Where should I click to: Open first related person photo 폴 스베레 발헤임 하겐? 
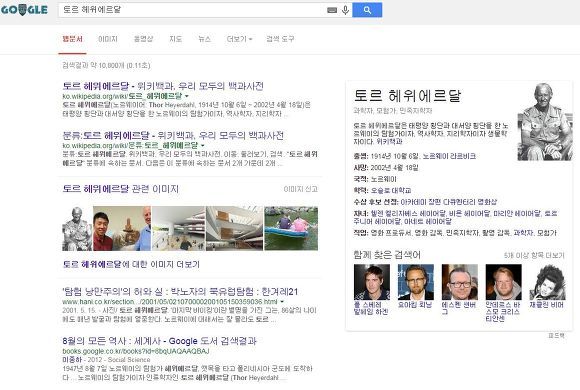372,282
